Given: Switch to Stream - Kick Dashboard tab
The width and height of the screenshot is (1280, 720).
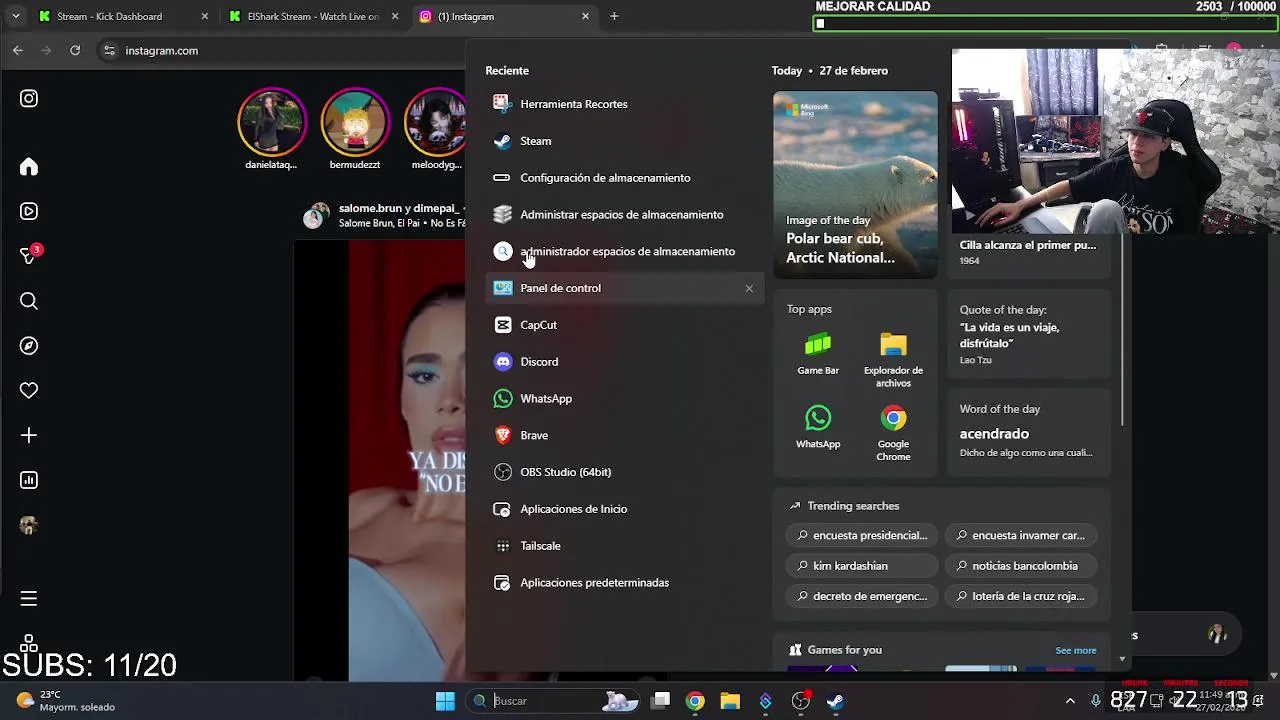Looking at the screenshot, I should coord(124,16).
